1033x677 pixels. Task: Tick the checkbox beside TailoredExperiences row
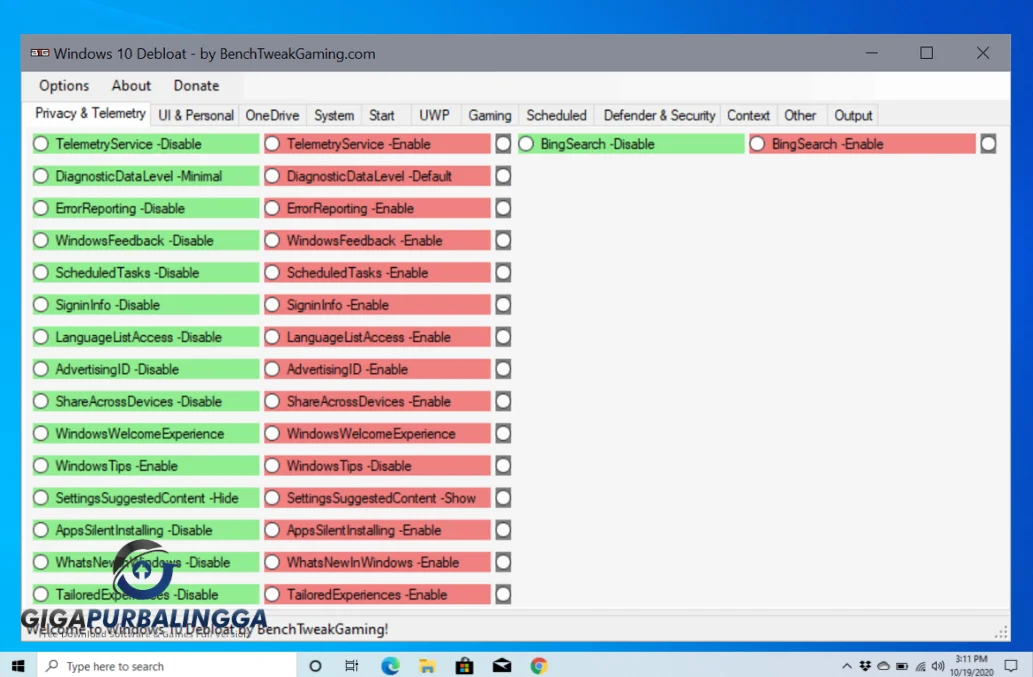[503, 595]
